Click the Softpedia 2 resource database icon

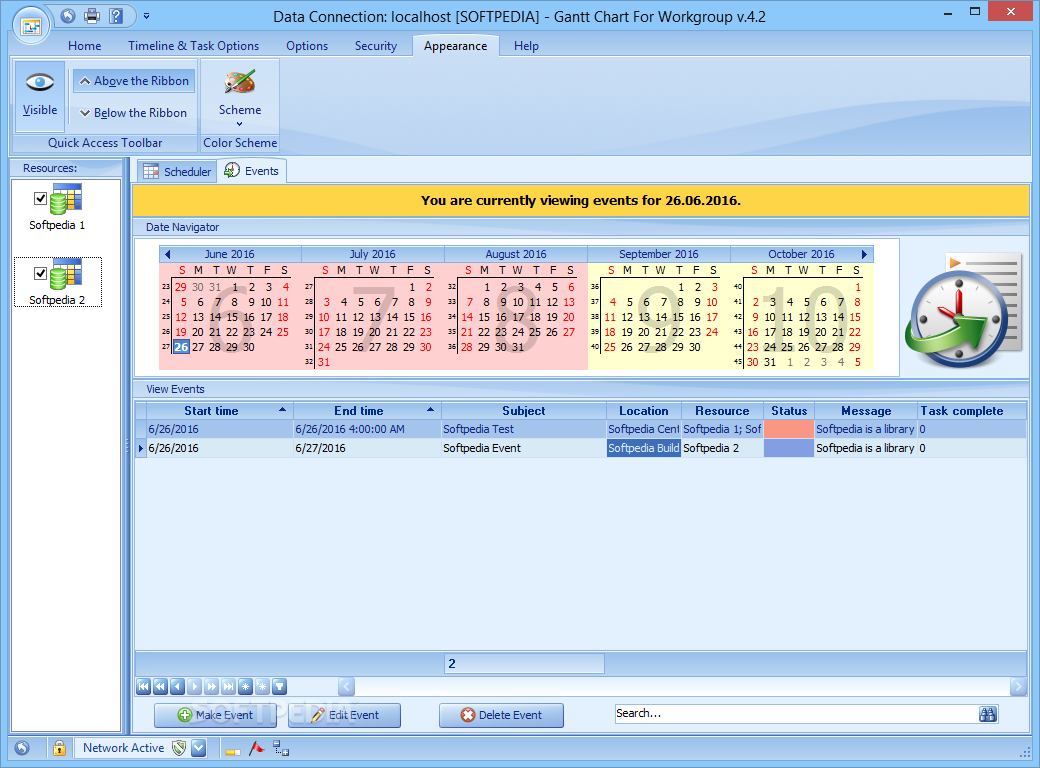coord(66,274)
